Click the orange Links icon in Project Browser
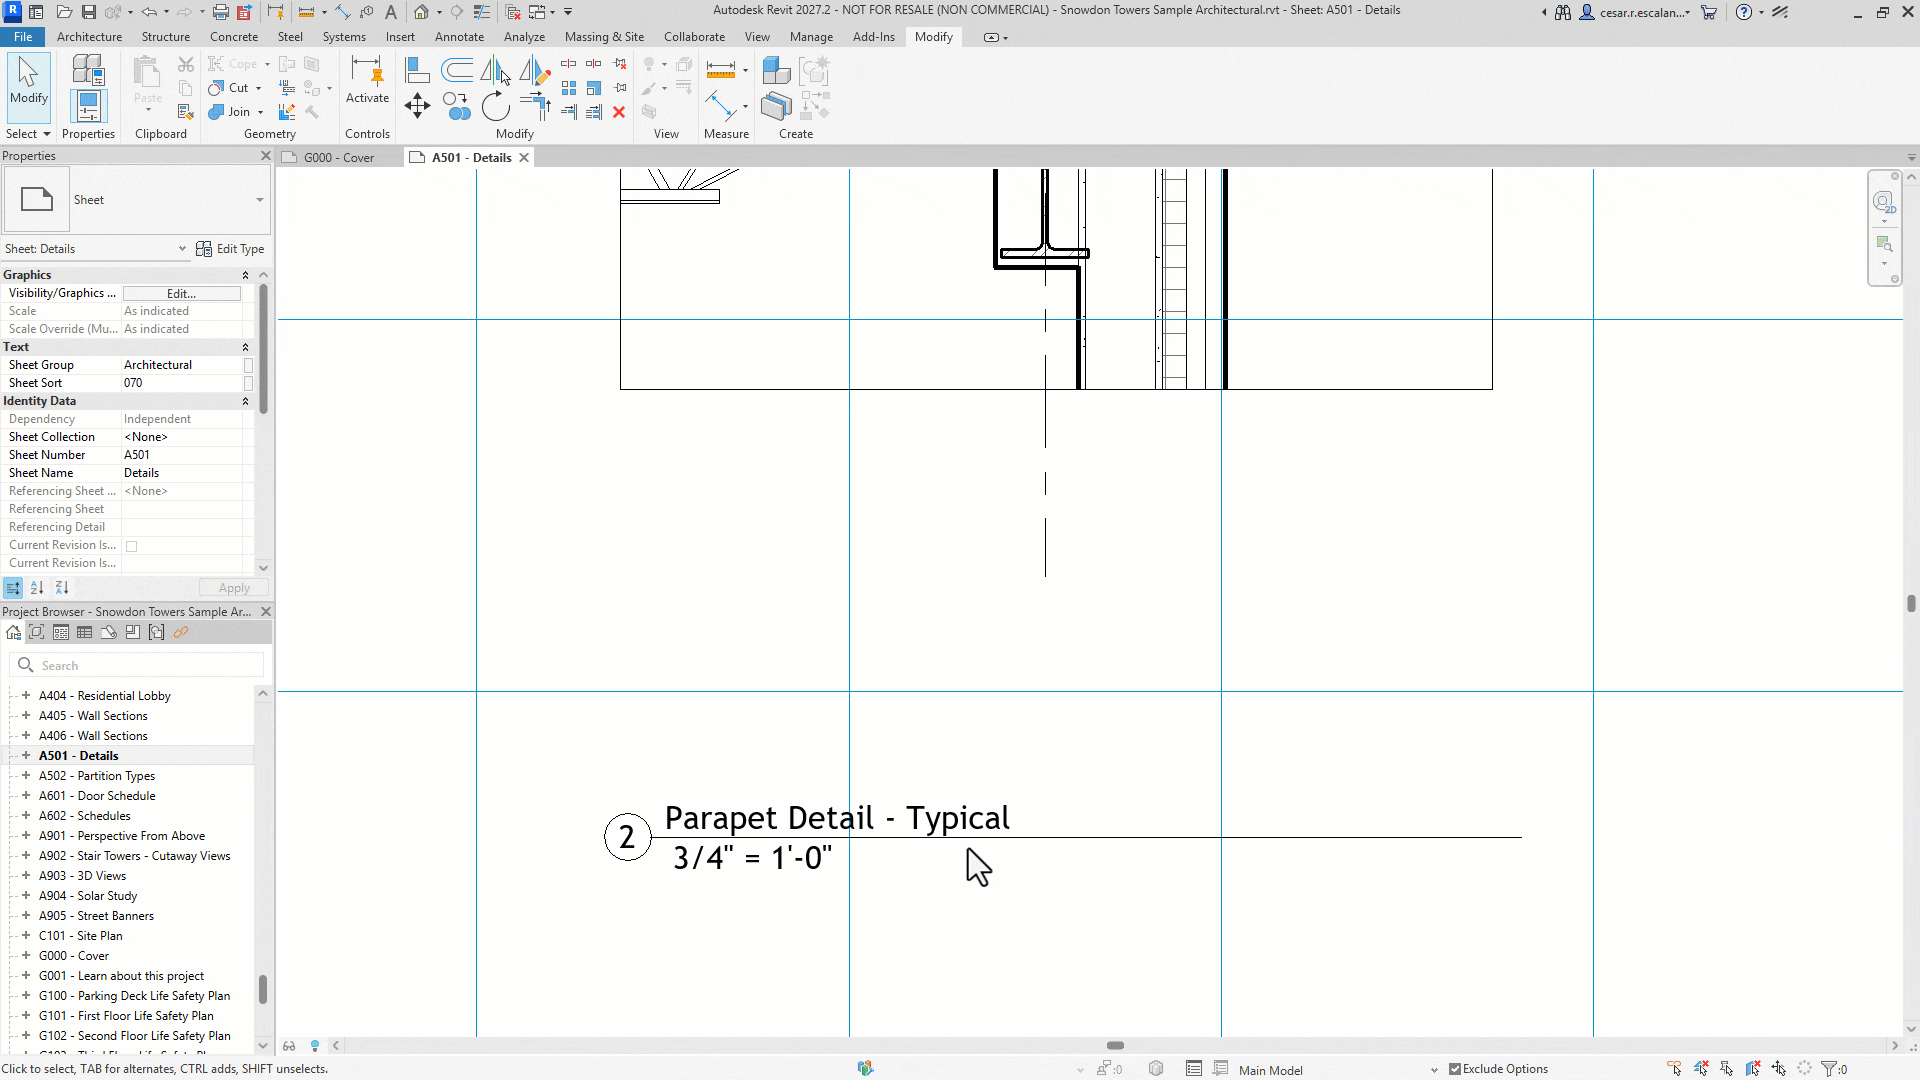The width and height of the screenshot is (1920, 1080). coord(181,632)
